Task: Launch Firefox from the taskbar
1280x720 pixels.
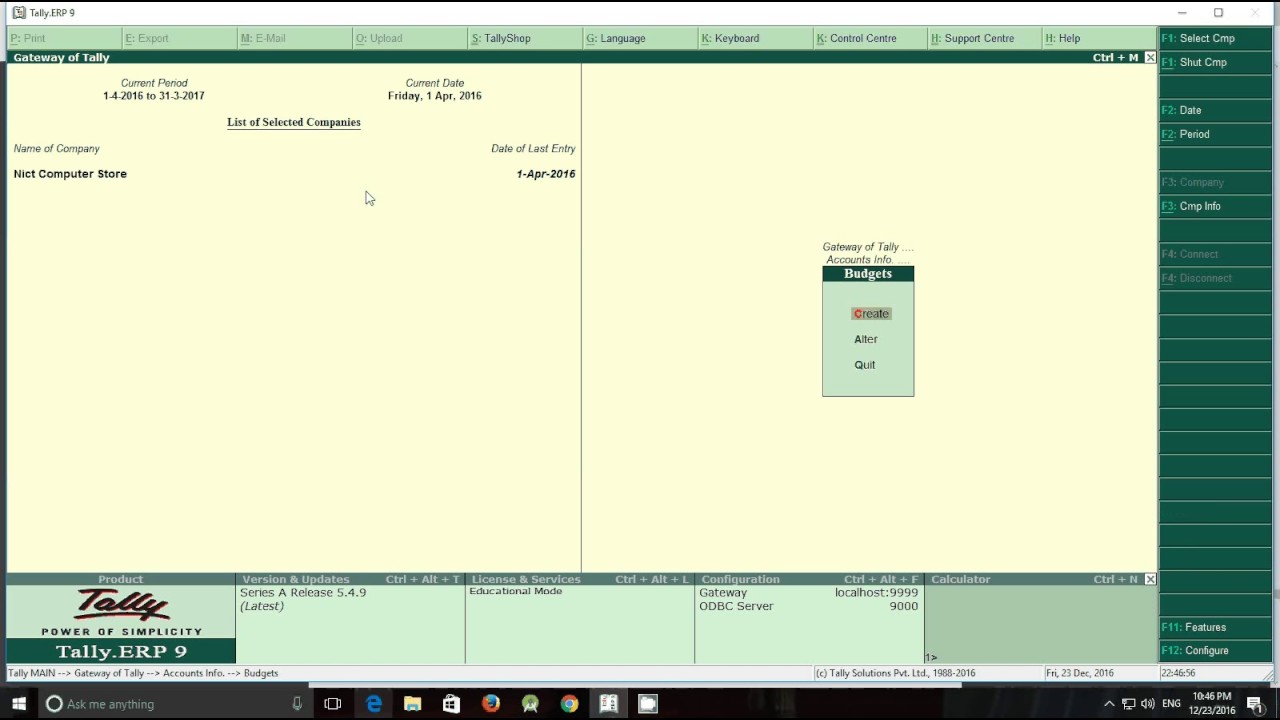Action: [x=491, y=704]
